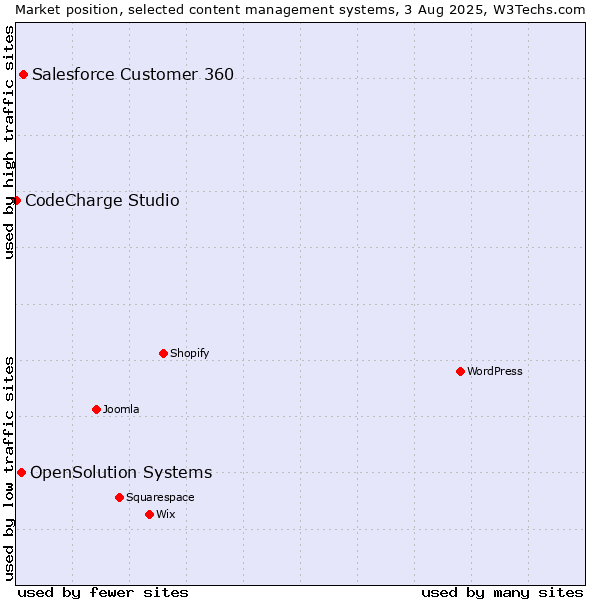Click the Salesforce Customer 360 label
The image size is (600, 600).
tap(133, 74)
